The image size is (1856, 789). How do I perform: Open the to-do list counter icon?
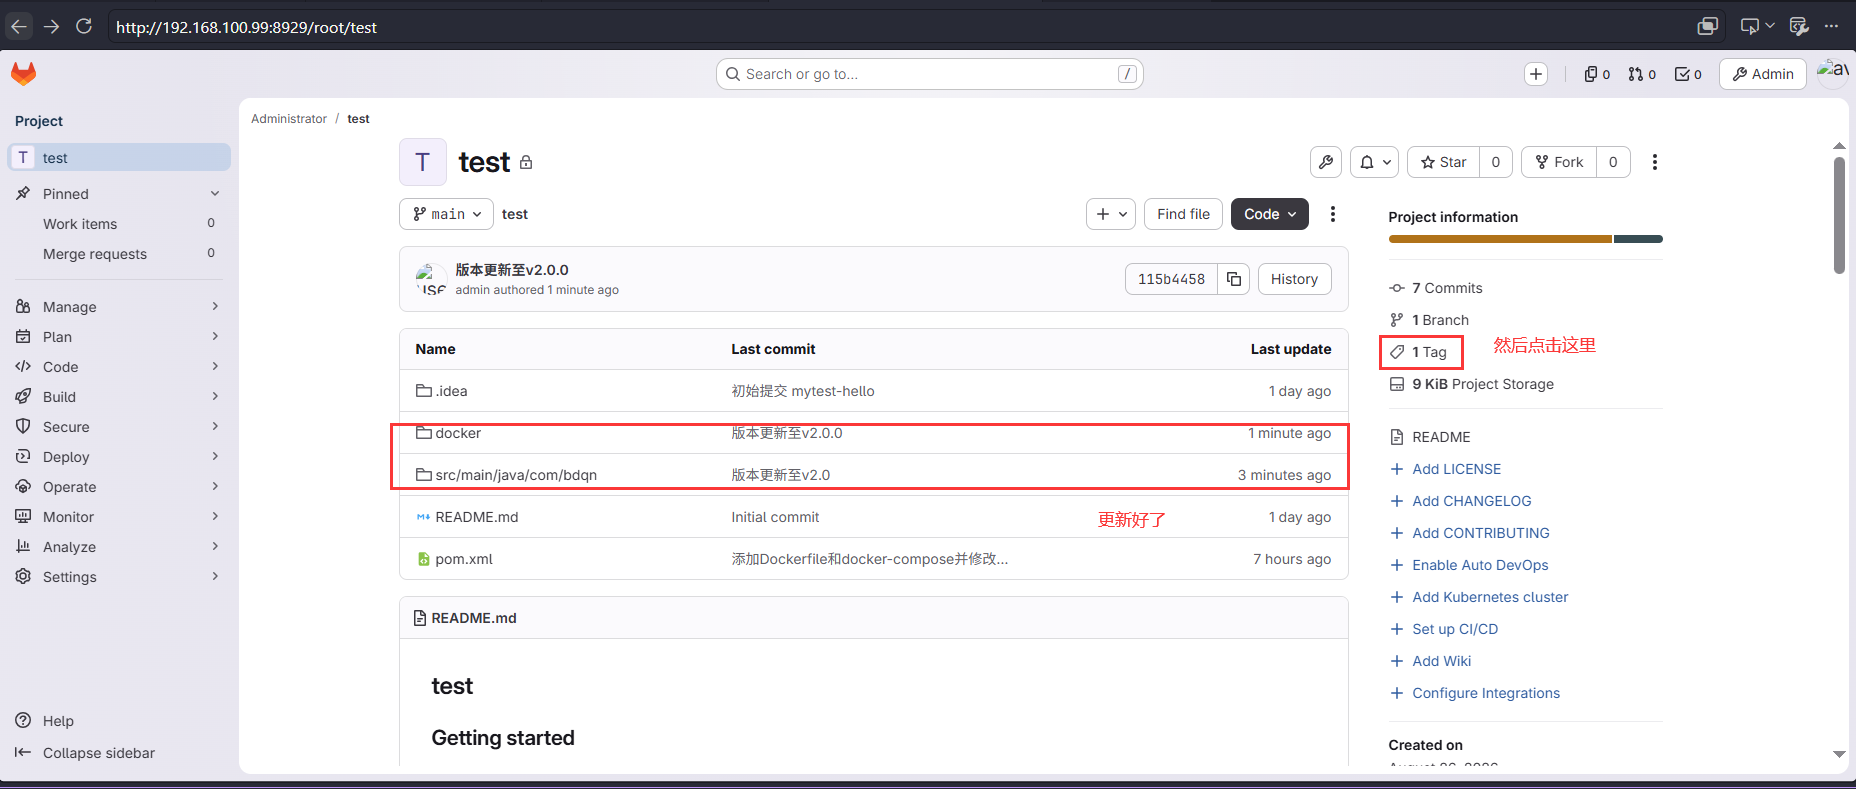tap(1688, 74)
